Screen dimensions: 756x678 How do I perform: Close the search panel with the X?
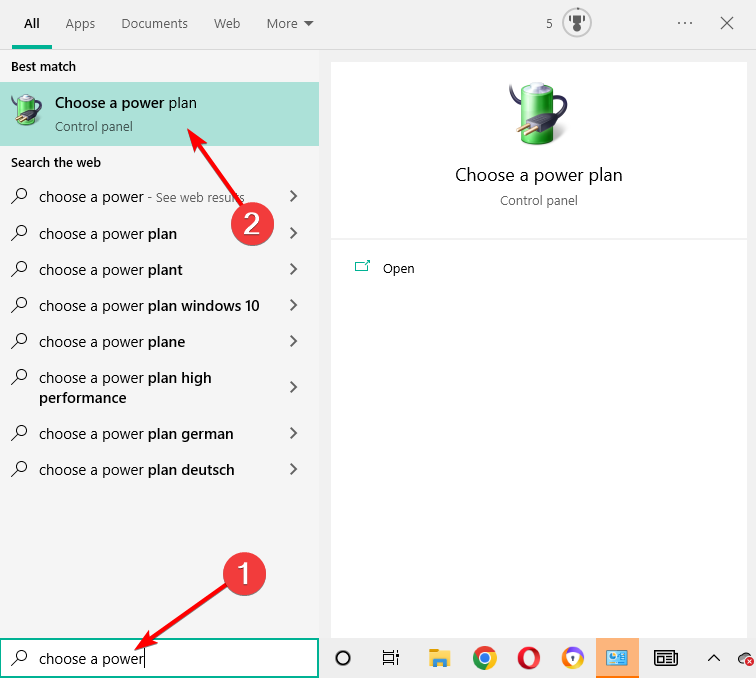[x=727, y=23]
